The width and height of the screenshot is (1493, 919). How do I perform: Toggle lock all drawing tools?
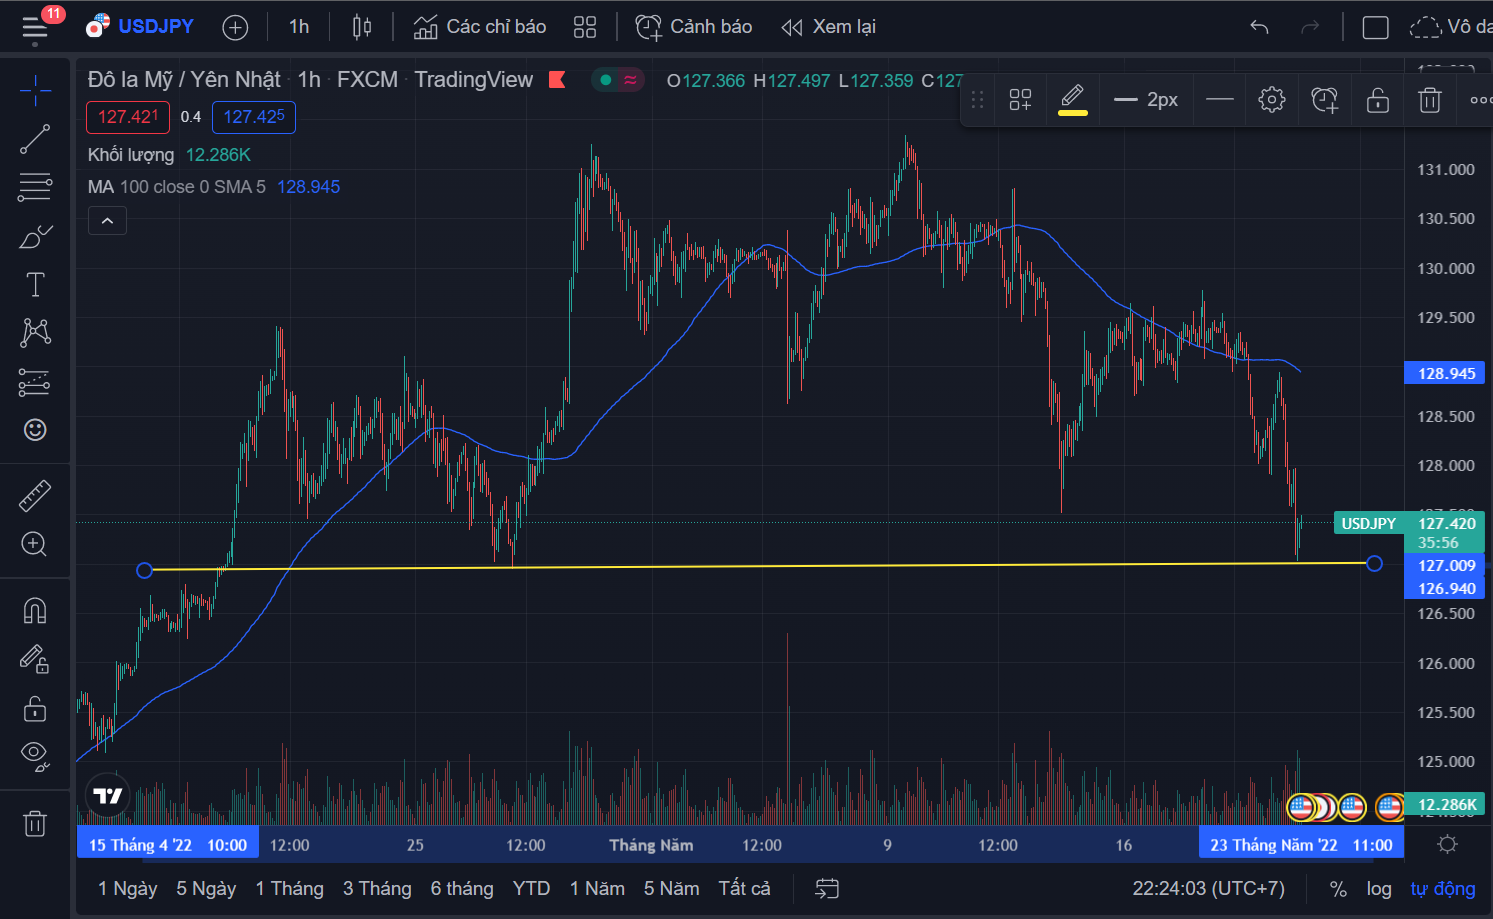click(35, 708)
